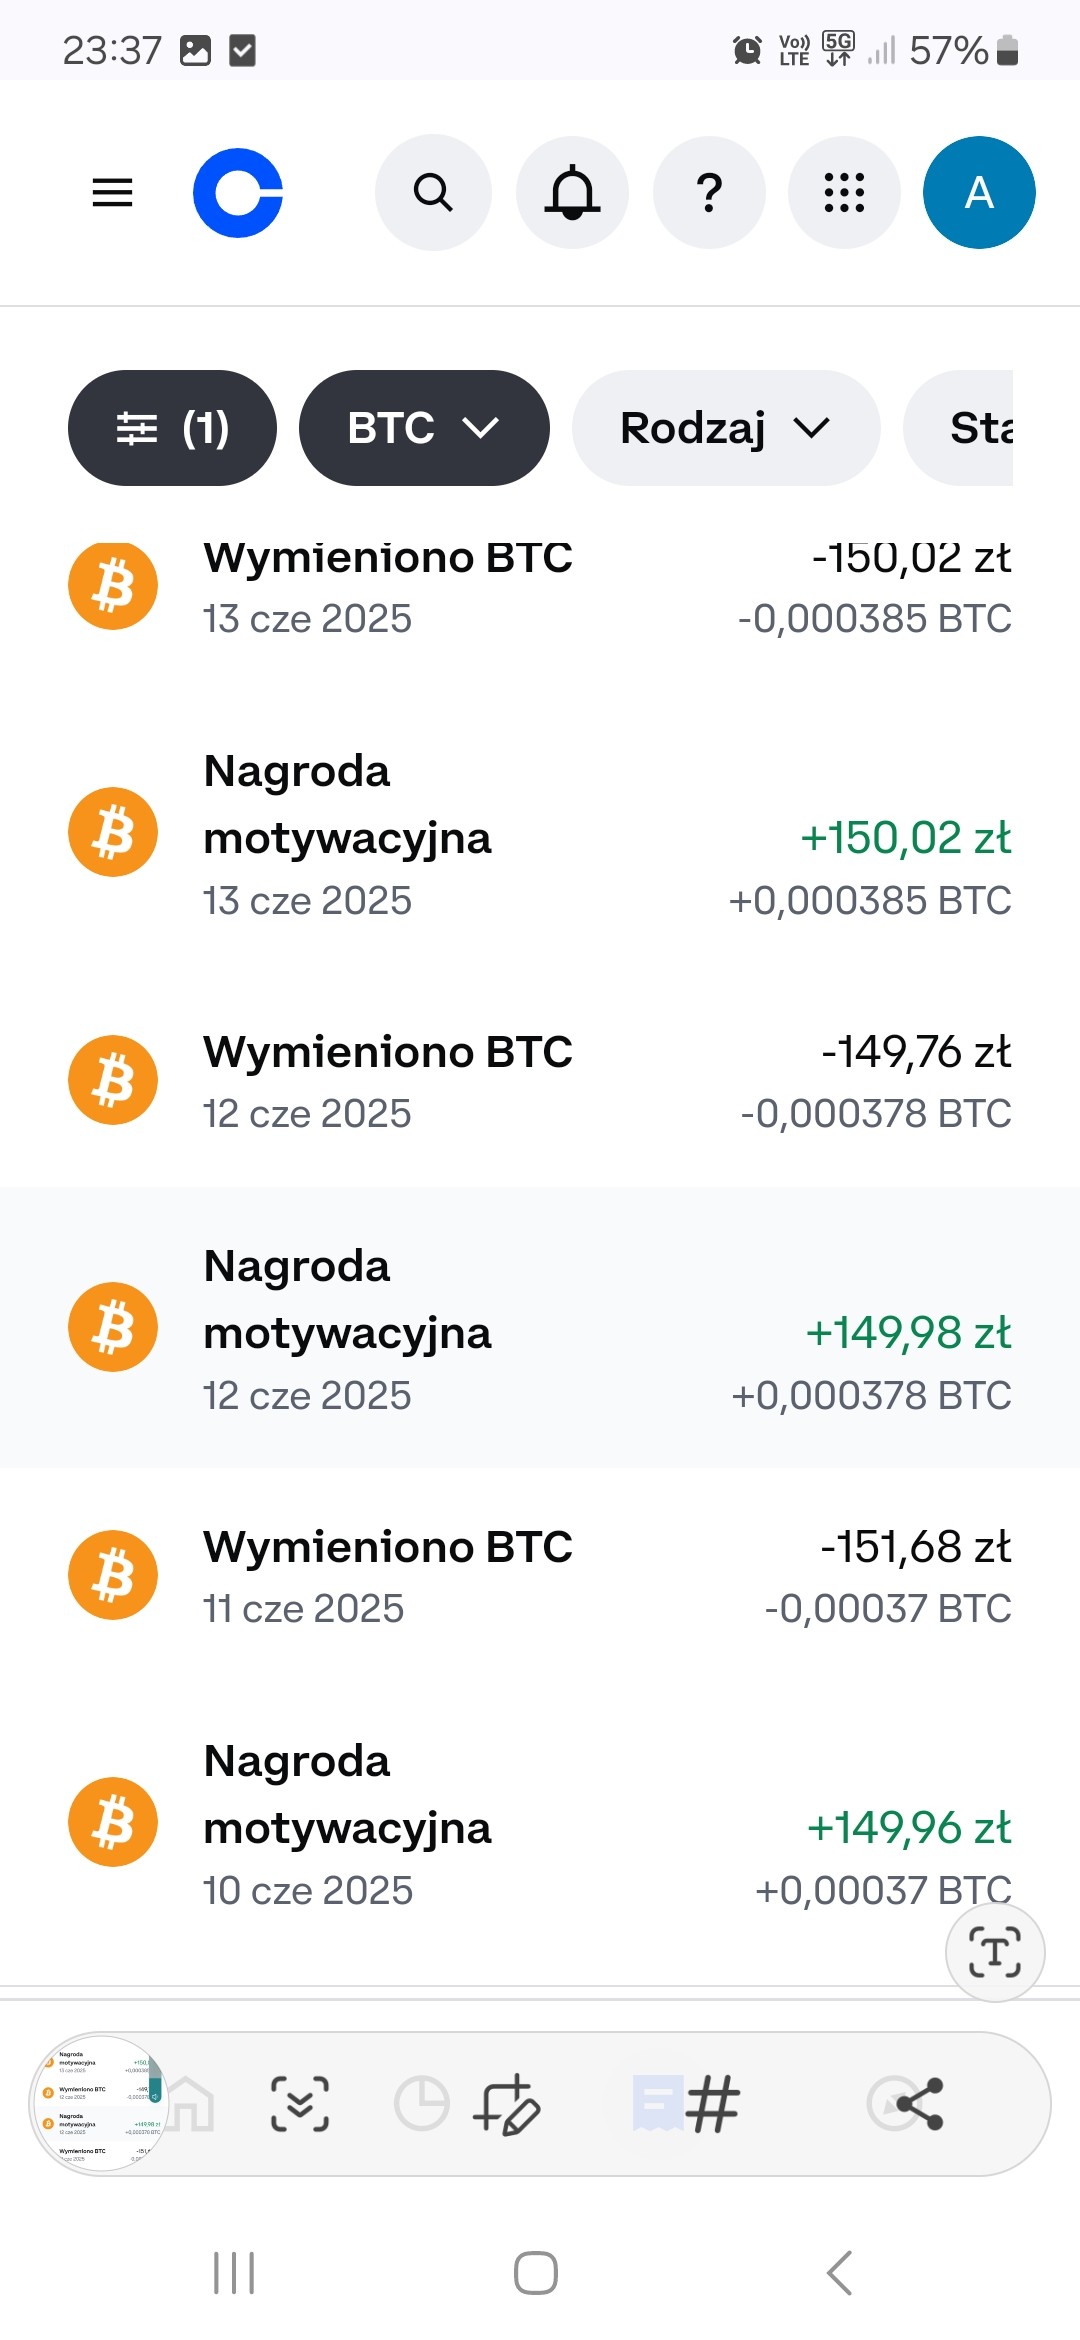Open notifications bell
Image resolution: width=1080 pixels, height=2340 pixels.
(572, 192)
